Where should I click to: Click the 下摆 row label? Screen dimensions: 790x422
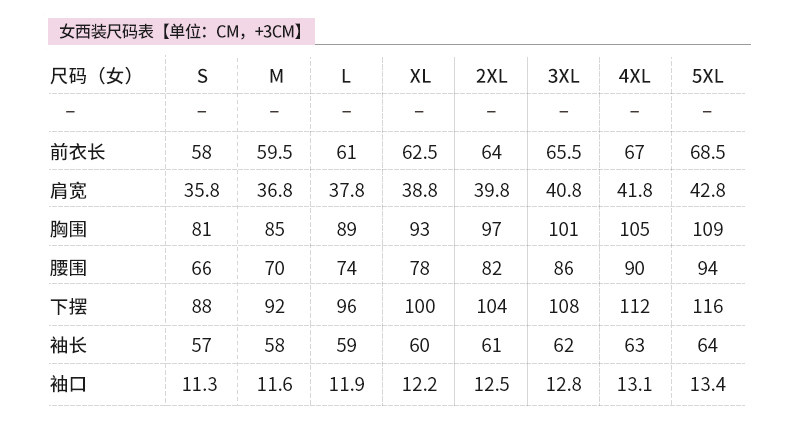(x=68, y=306)
